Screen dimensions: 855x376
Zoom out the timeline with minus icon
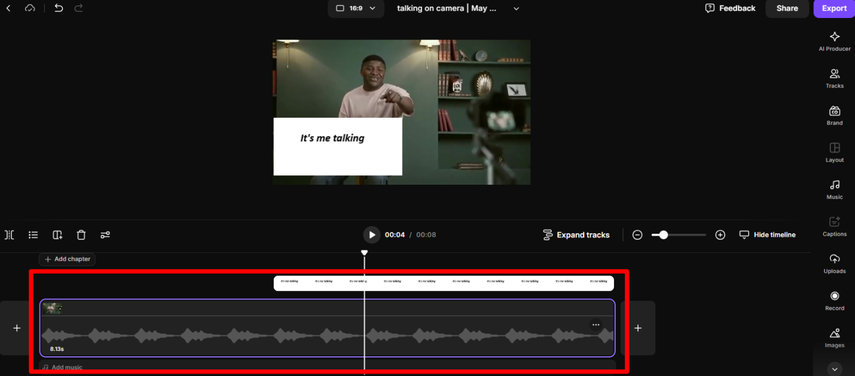(x=637, y=235)
